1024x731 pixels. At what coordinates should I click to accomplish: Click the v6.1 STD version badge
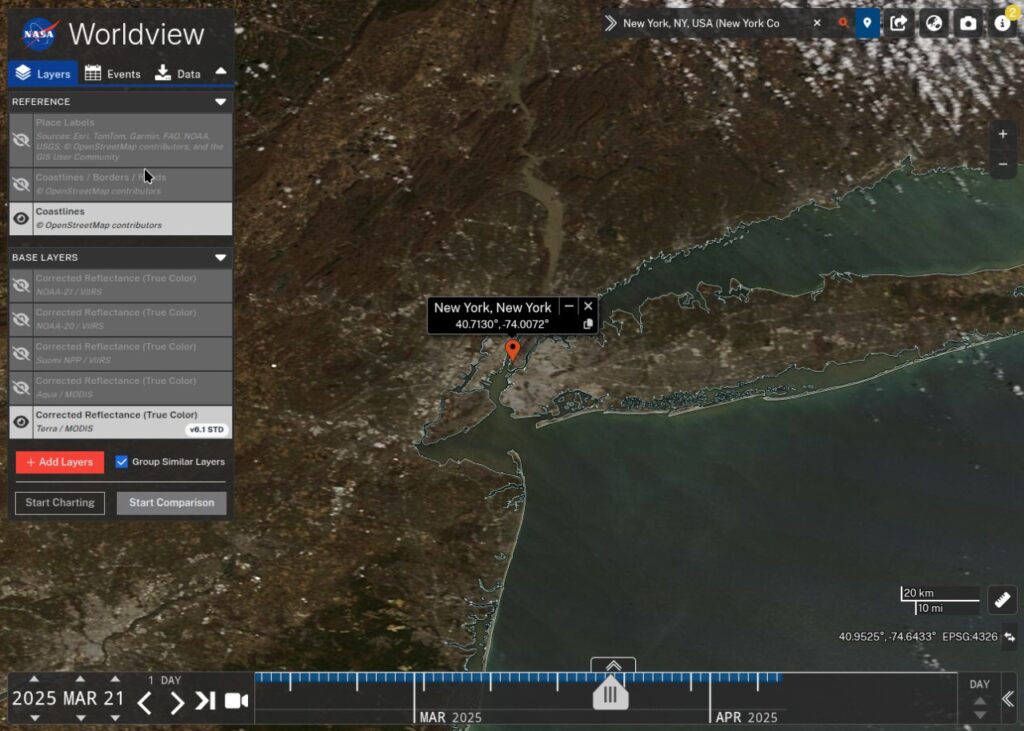pos(206,429)
